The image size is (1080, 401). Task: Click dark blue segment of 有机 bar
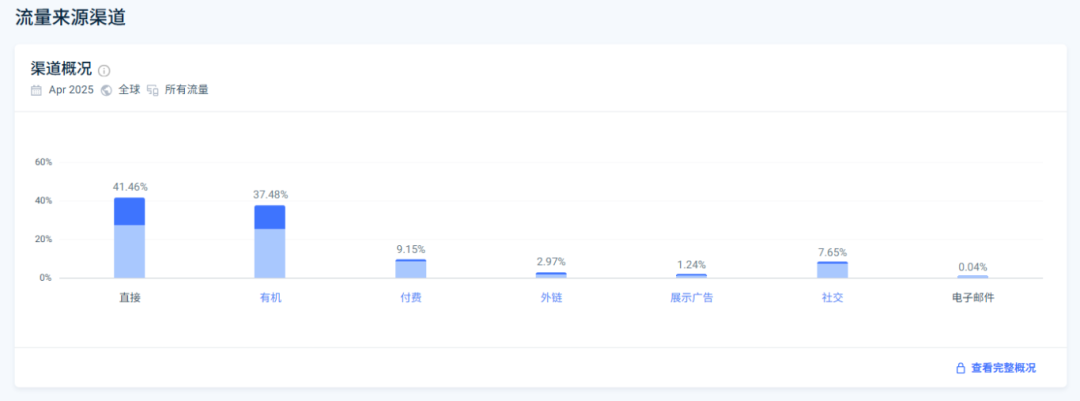coord(270,217)
